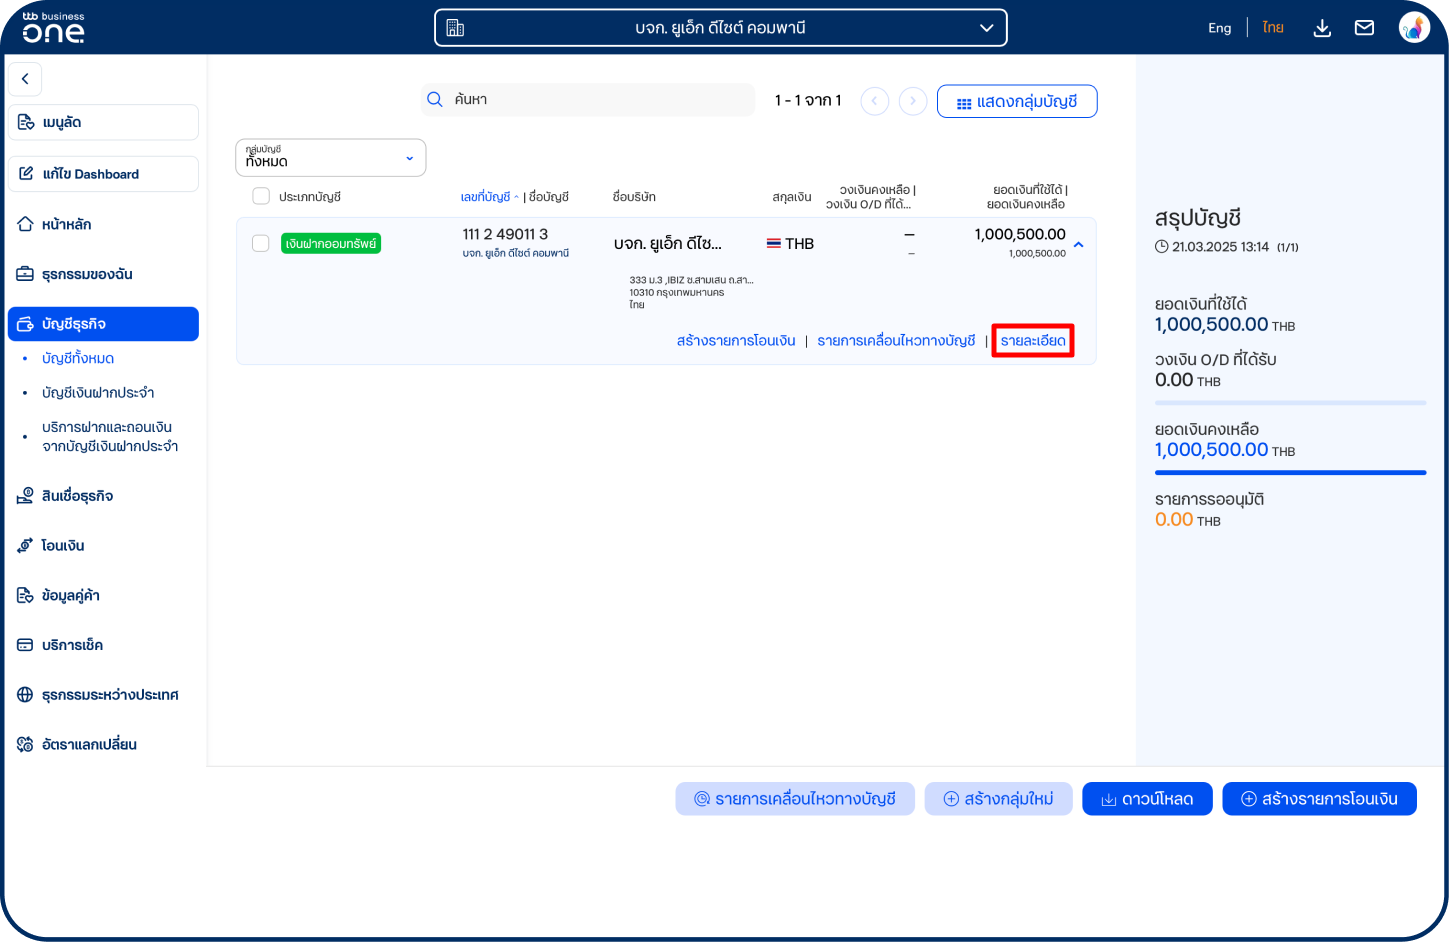Collapse sidebar with the back arrow
This screenshot has height=942, width=1449.
click(x=26, y=79)
